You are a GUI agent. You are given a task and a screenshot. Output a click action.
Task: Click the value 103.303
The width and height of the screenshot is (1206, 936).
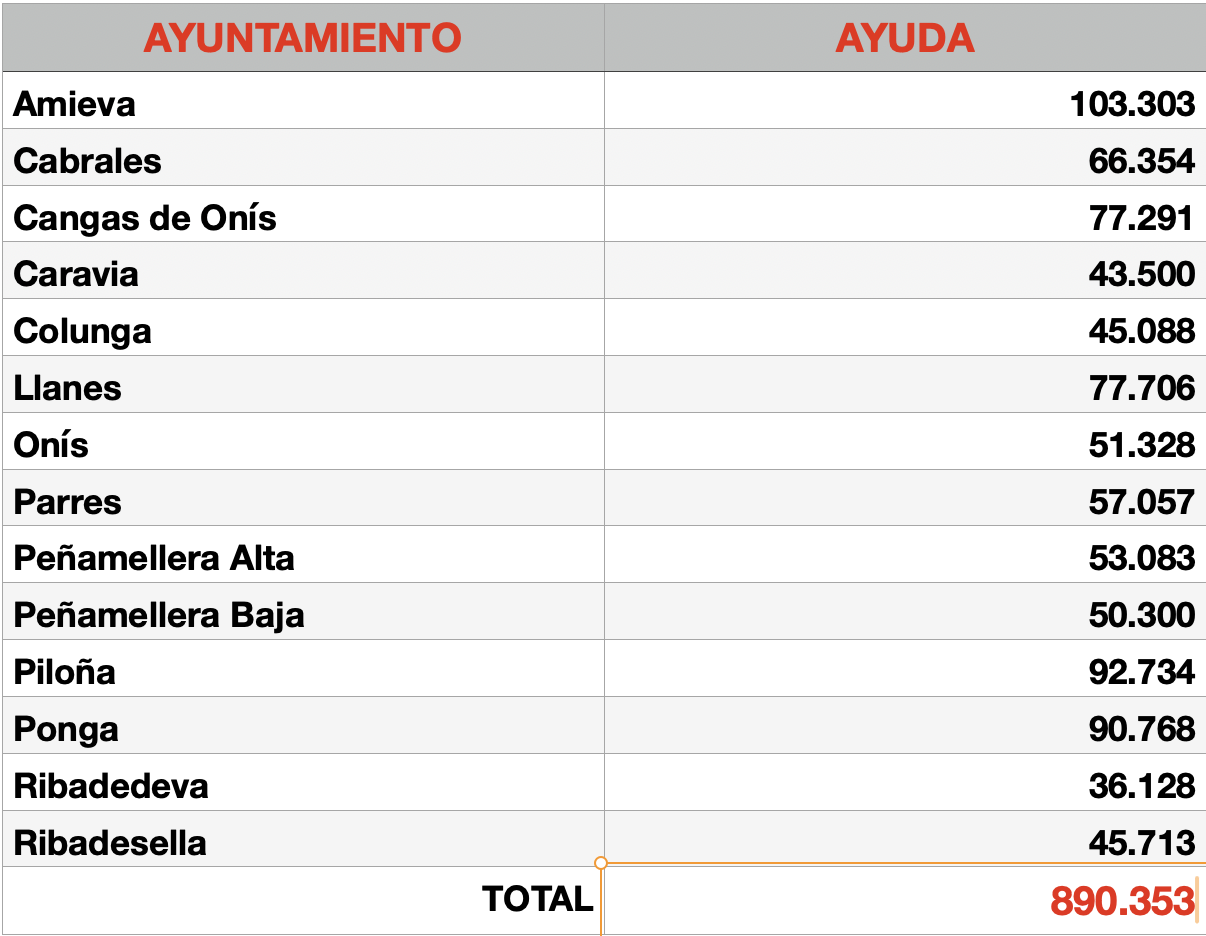click(x=1131, y=104)
